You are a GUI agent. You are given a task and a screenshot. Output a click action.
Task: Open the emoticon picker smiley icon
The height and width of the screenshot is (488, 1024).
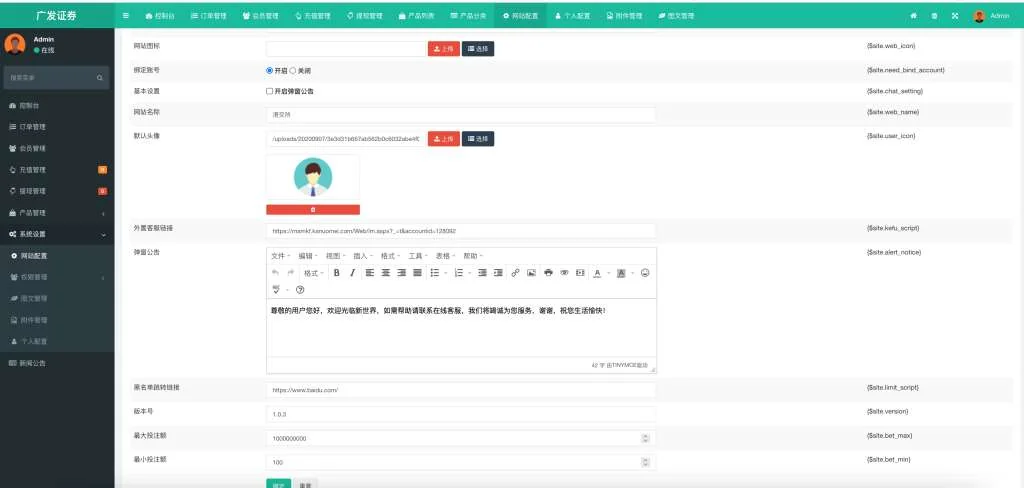pyautogui.click(x=645, y=272)
